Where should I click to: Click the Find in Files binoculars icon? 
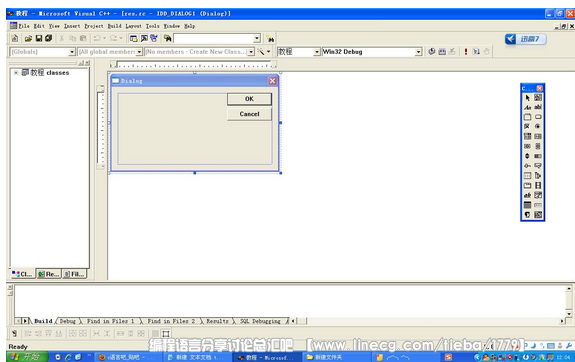[x=167, y=38]
